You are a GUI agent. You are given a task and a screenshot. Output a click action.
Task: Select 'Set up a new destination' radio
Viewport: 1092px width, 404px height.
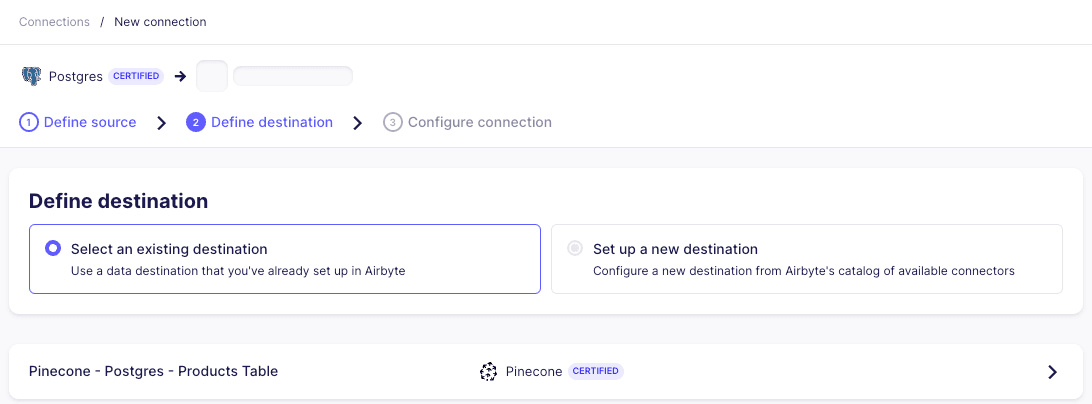575,249
